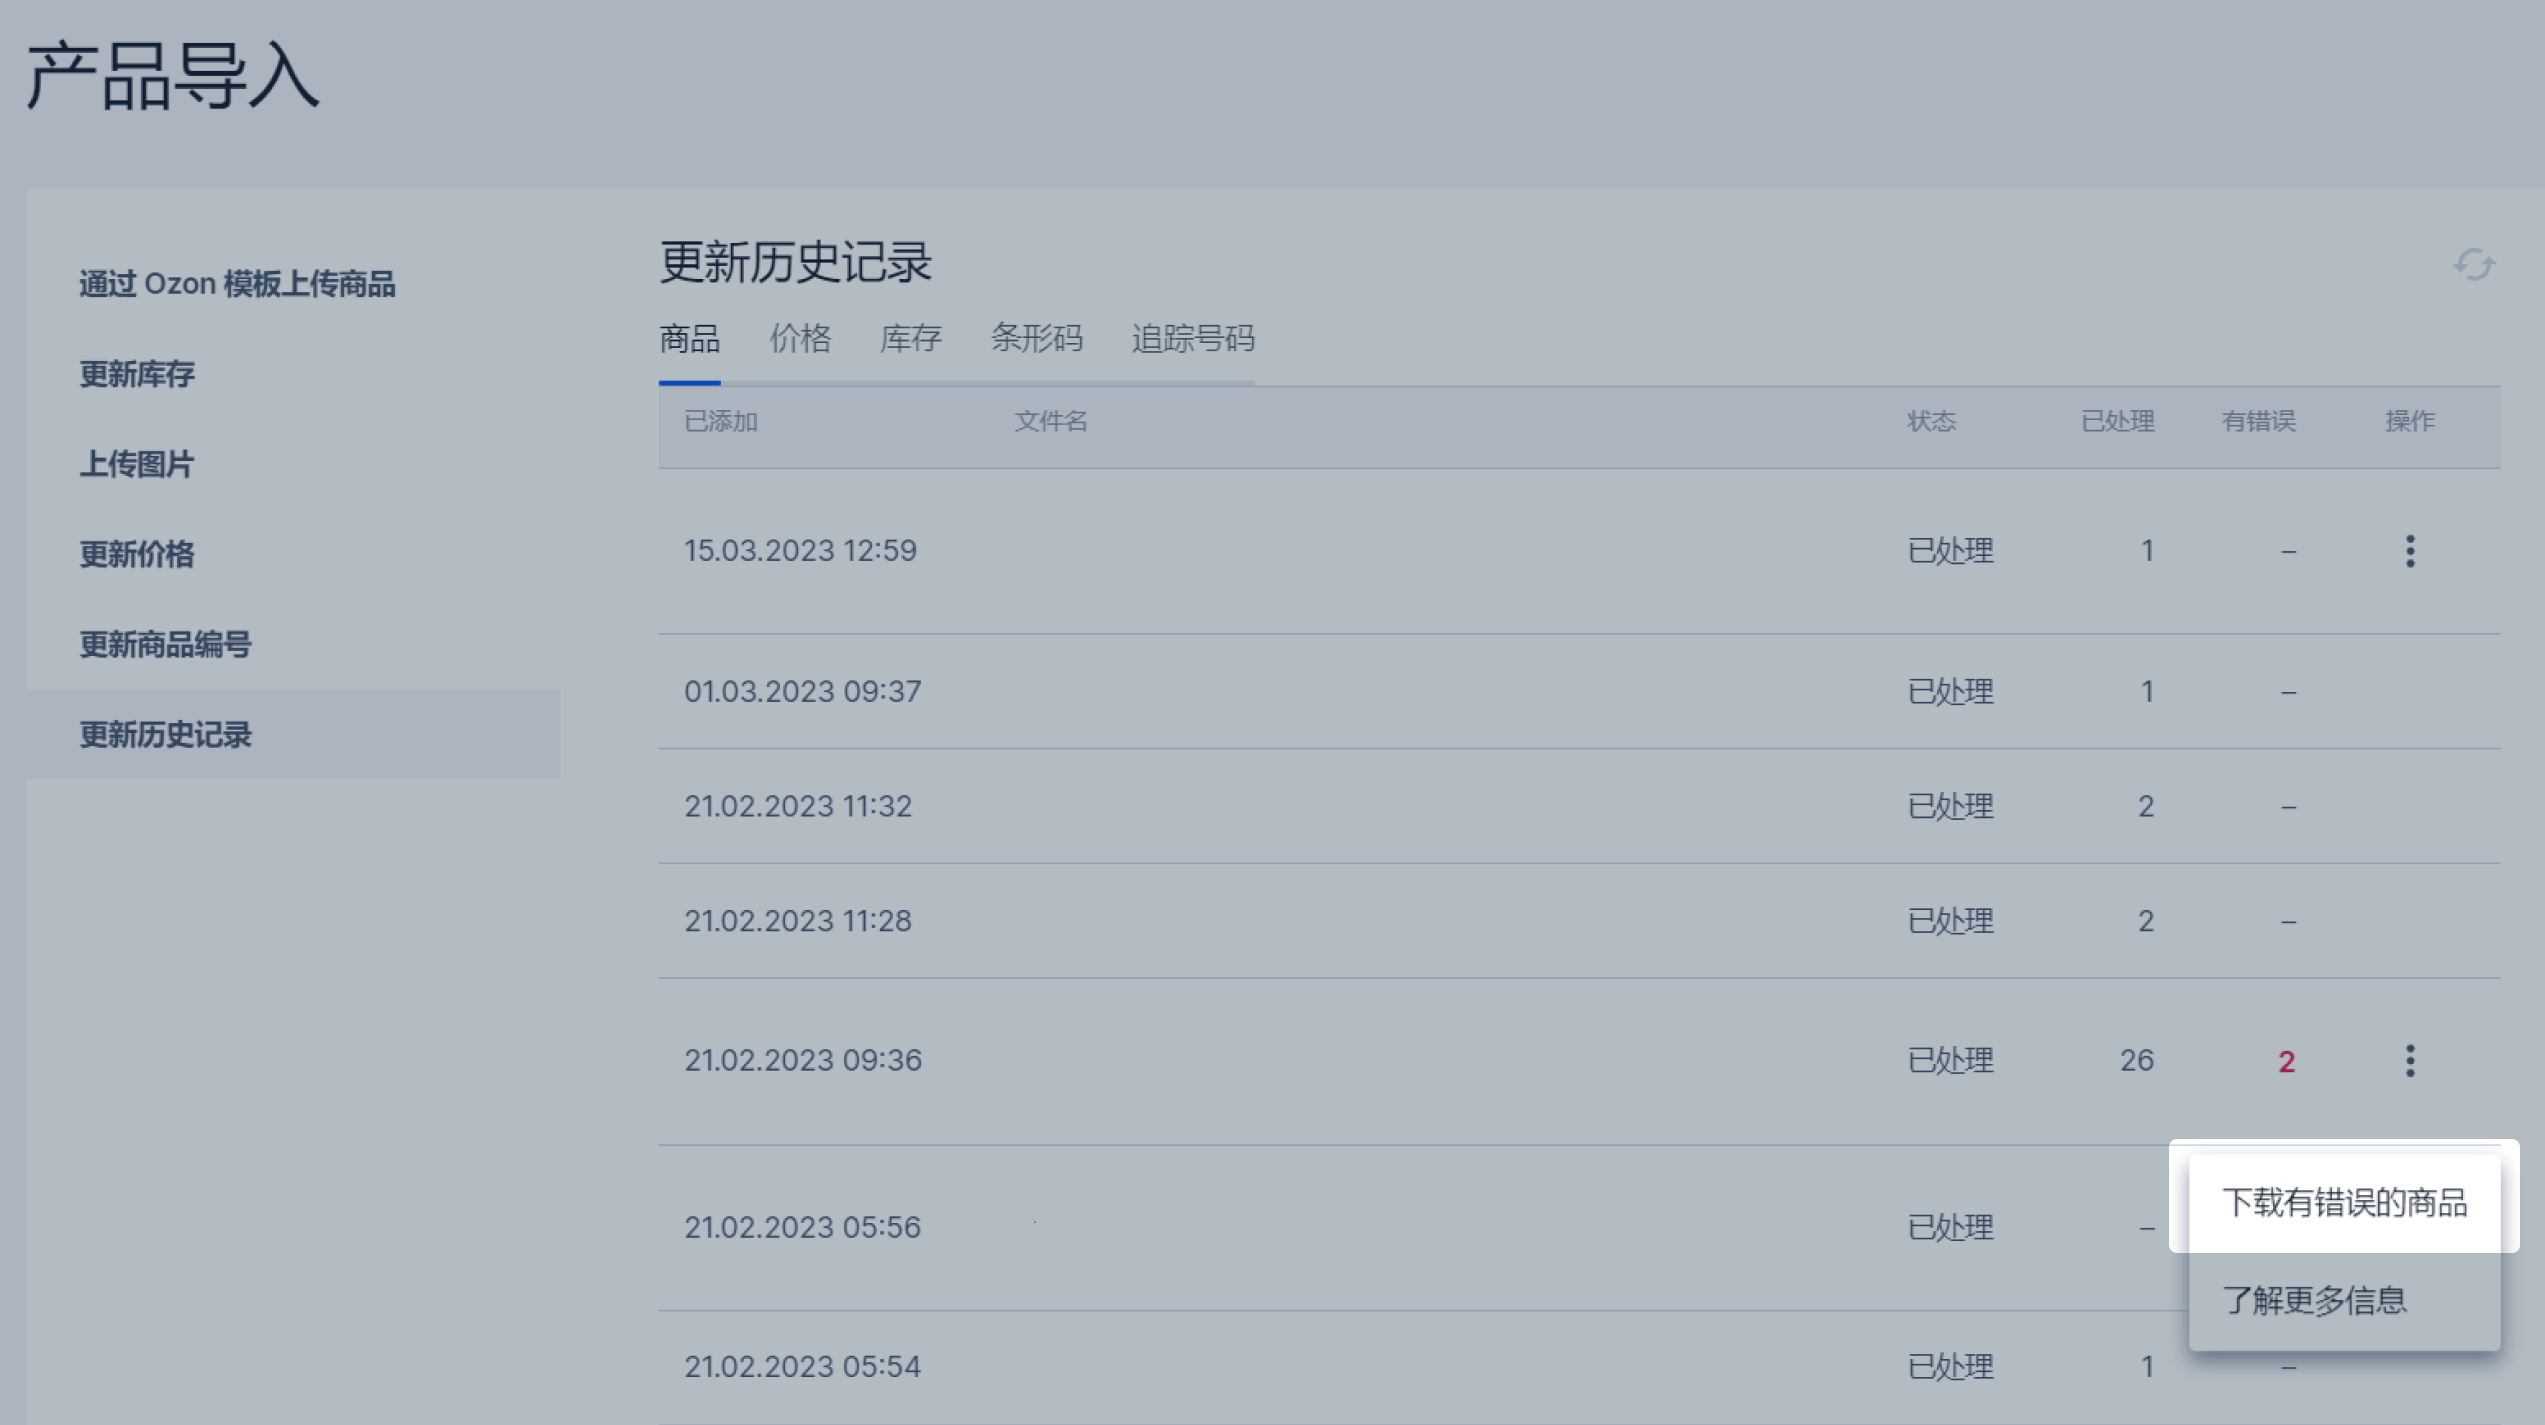Click the date 21.02.2023 09:36
The width and height of the screenshot is (2545, 1425).
coord(802,1060)
